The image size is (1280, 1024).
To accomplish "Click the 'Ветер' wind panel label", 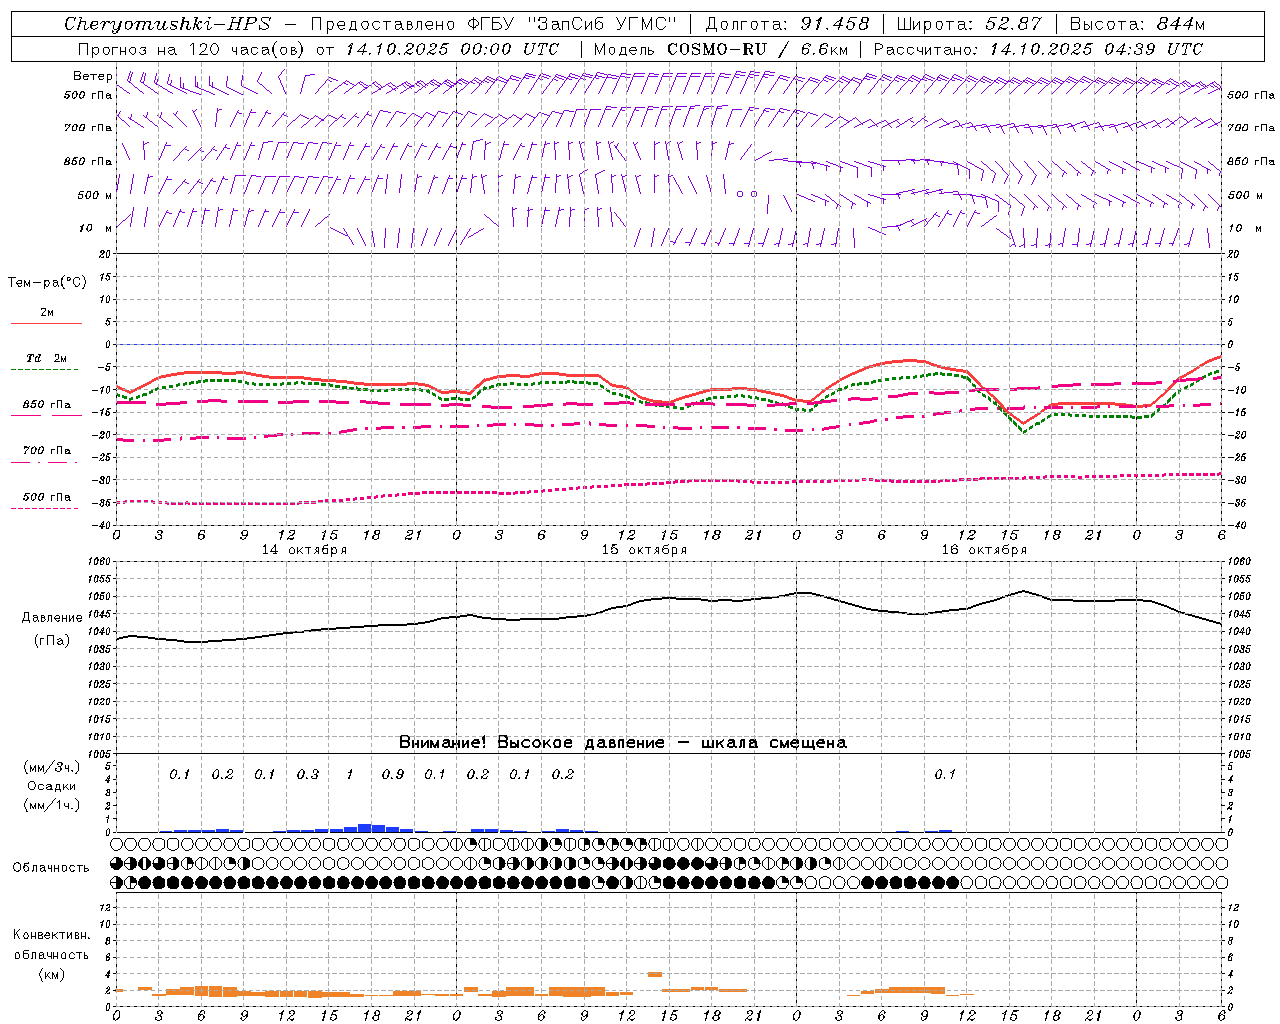I will tap(92, 76).
